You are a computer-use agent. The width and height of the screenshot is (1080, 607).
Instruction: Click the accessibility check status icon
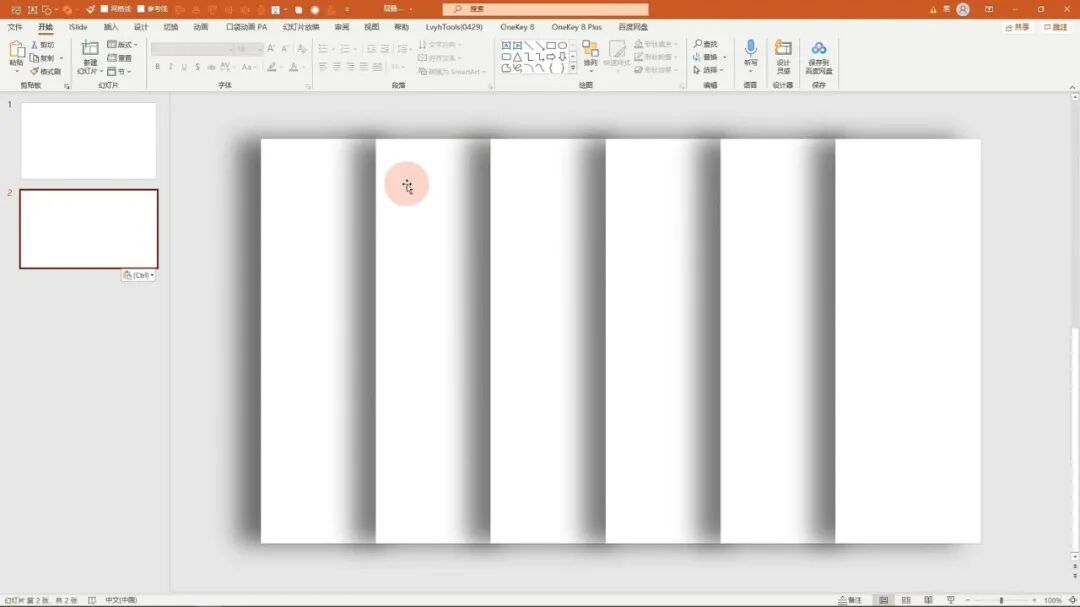[92, 600]
